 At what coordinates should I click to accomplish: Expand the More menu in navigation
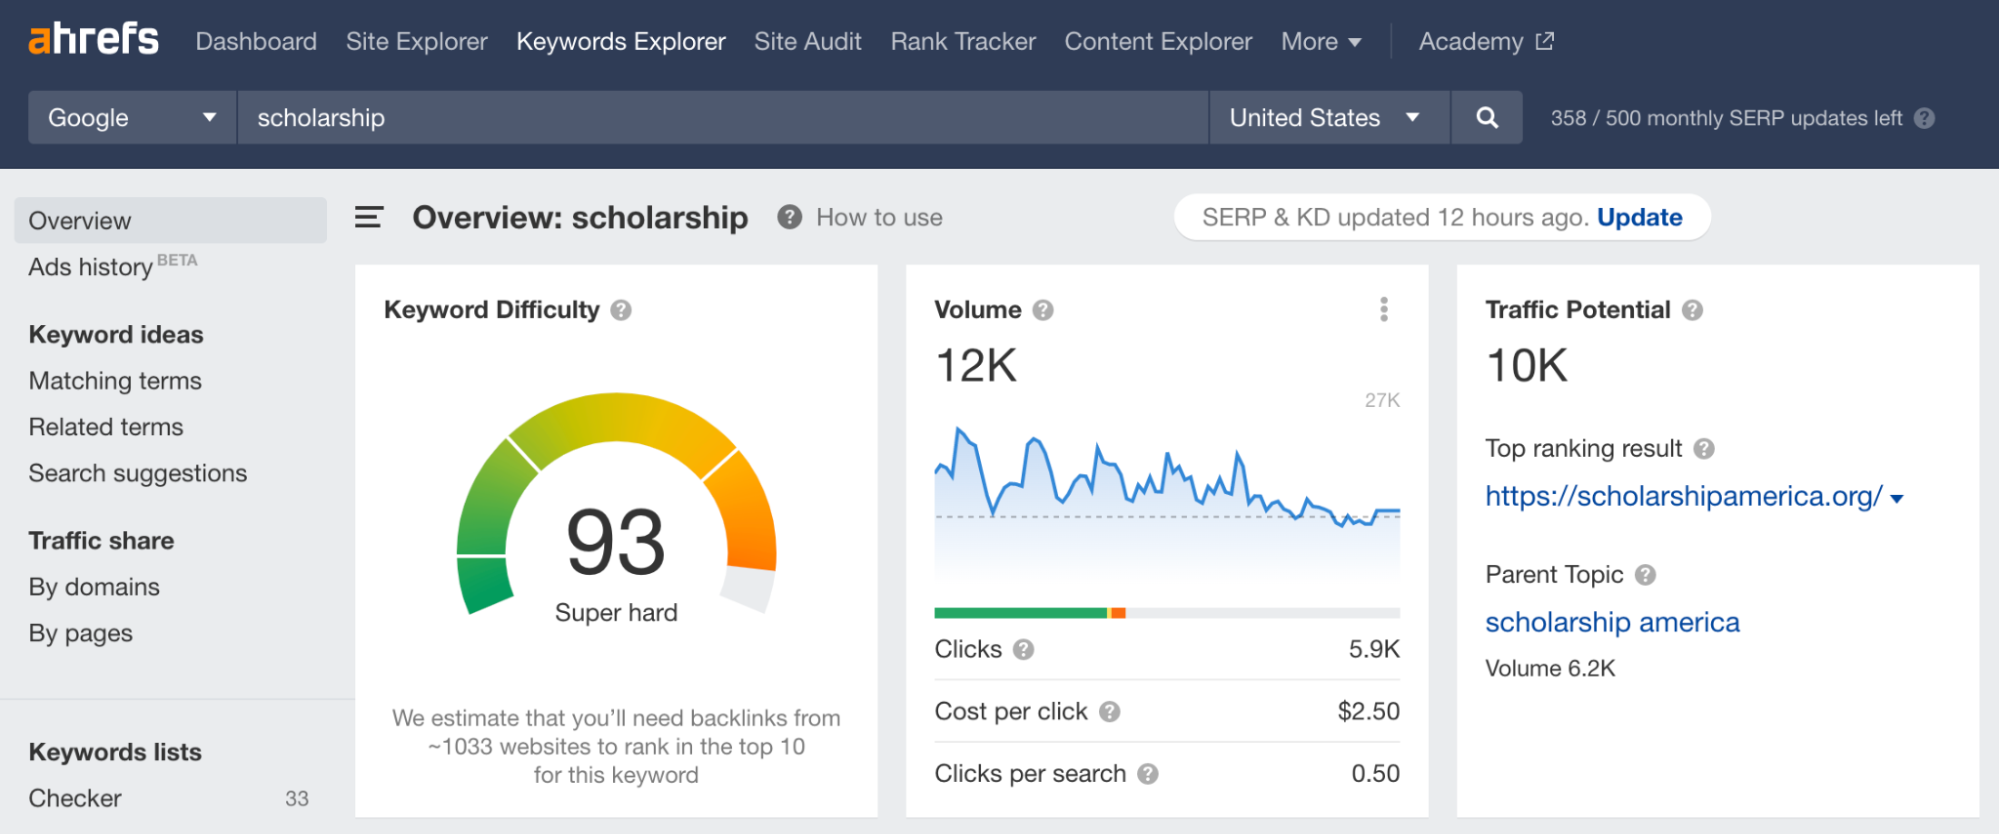[x=1320, y=42]
